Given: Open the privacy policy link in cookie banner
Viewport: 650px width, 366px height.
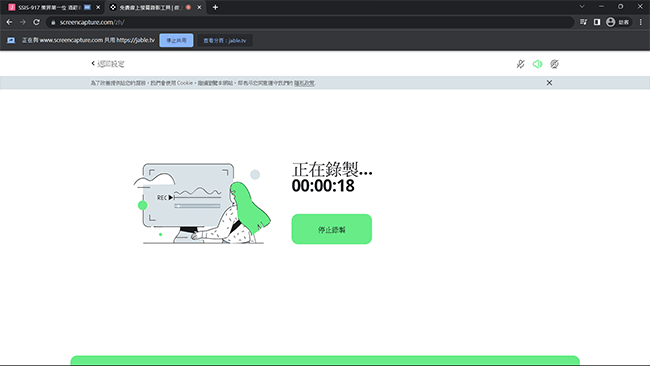Looking at the screenshot, I should coord(304,83).
